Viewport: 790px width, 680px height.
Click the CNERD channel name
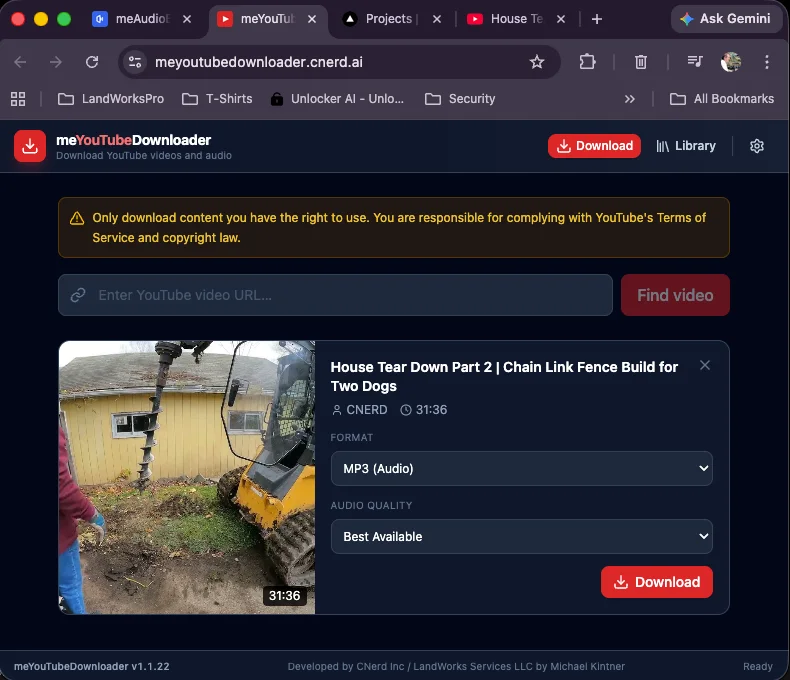(366, 410)
